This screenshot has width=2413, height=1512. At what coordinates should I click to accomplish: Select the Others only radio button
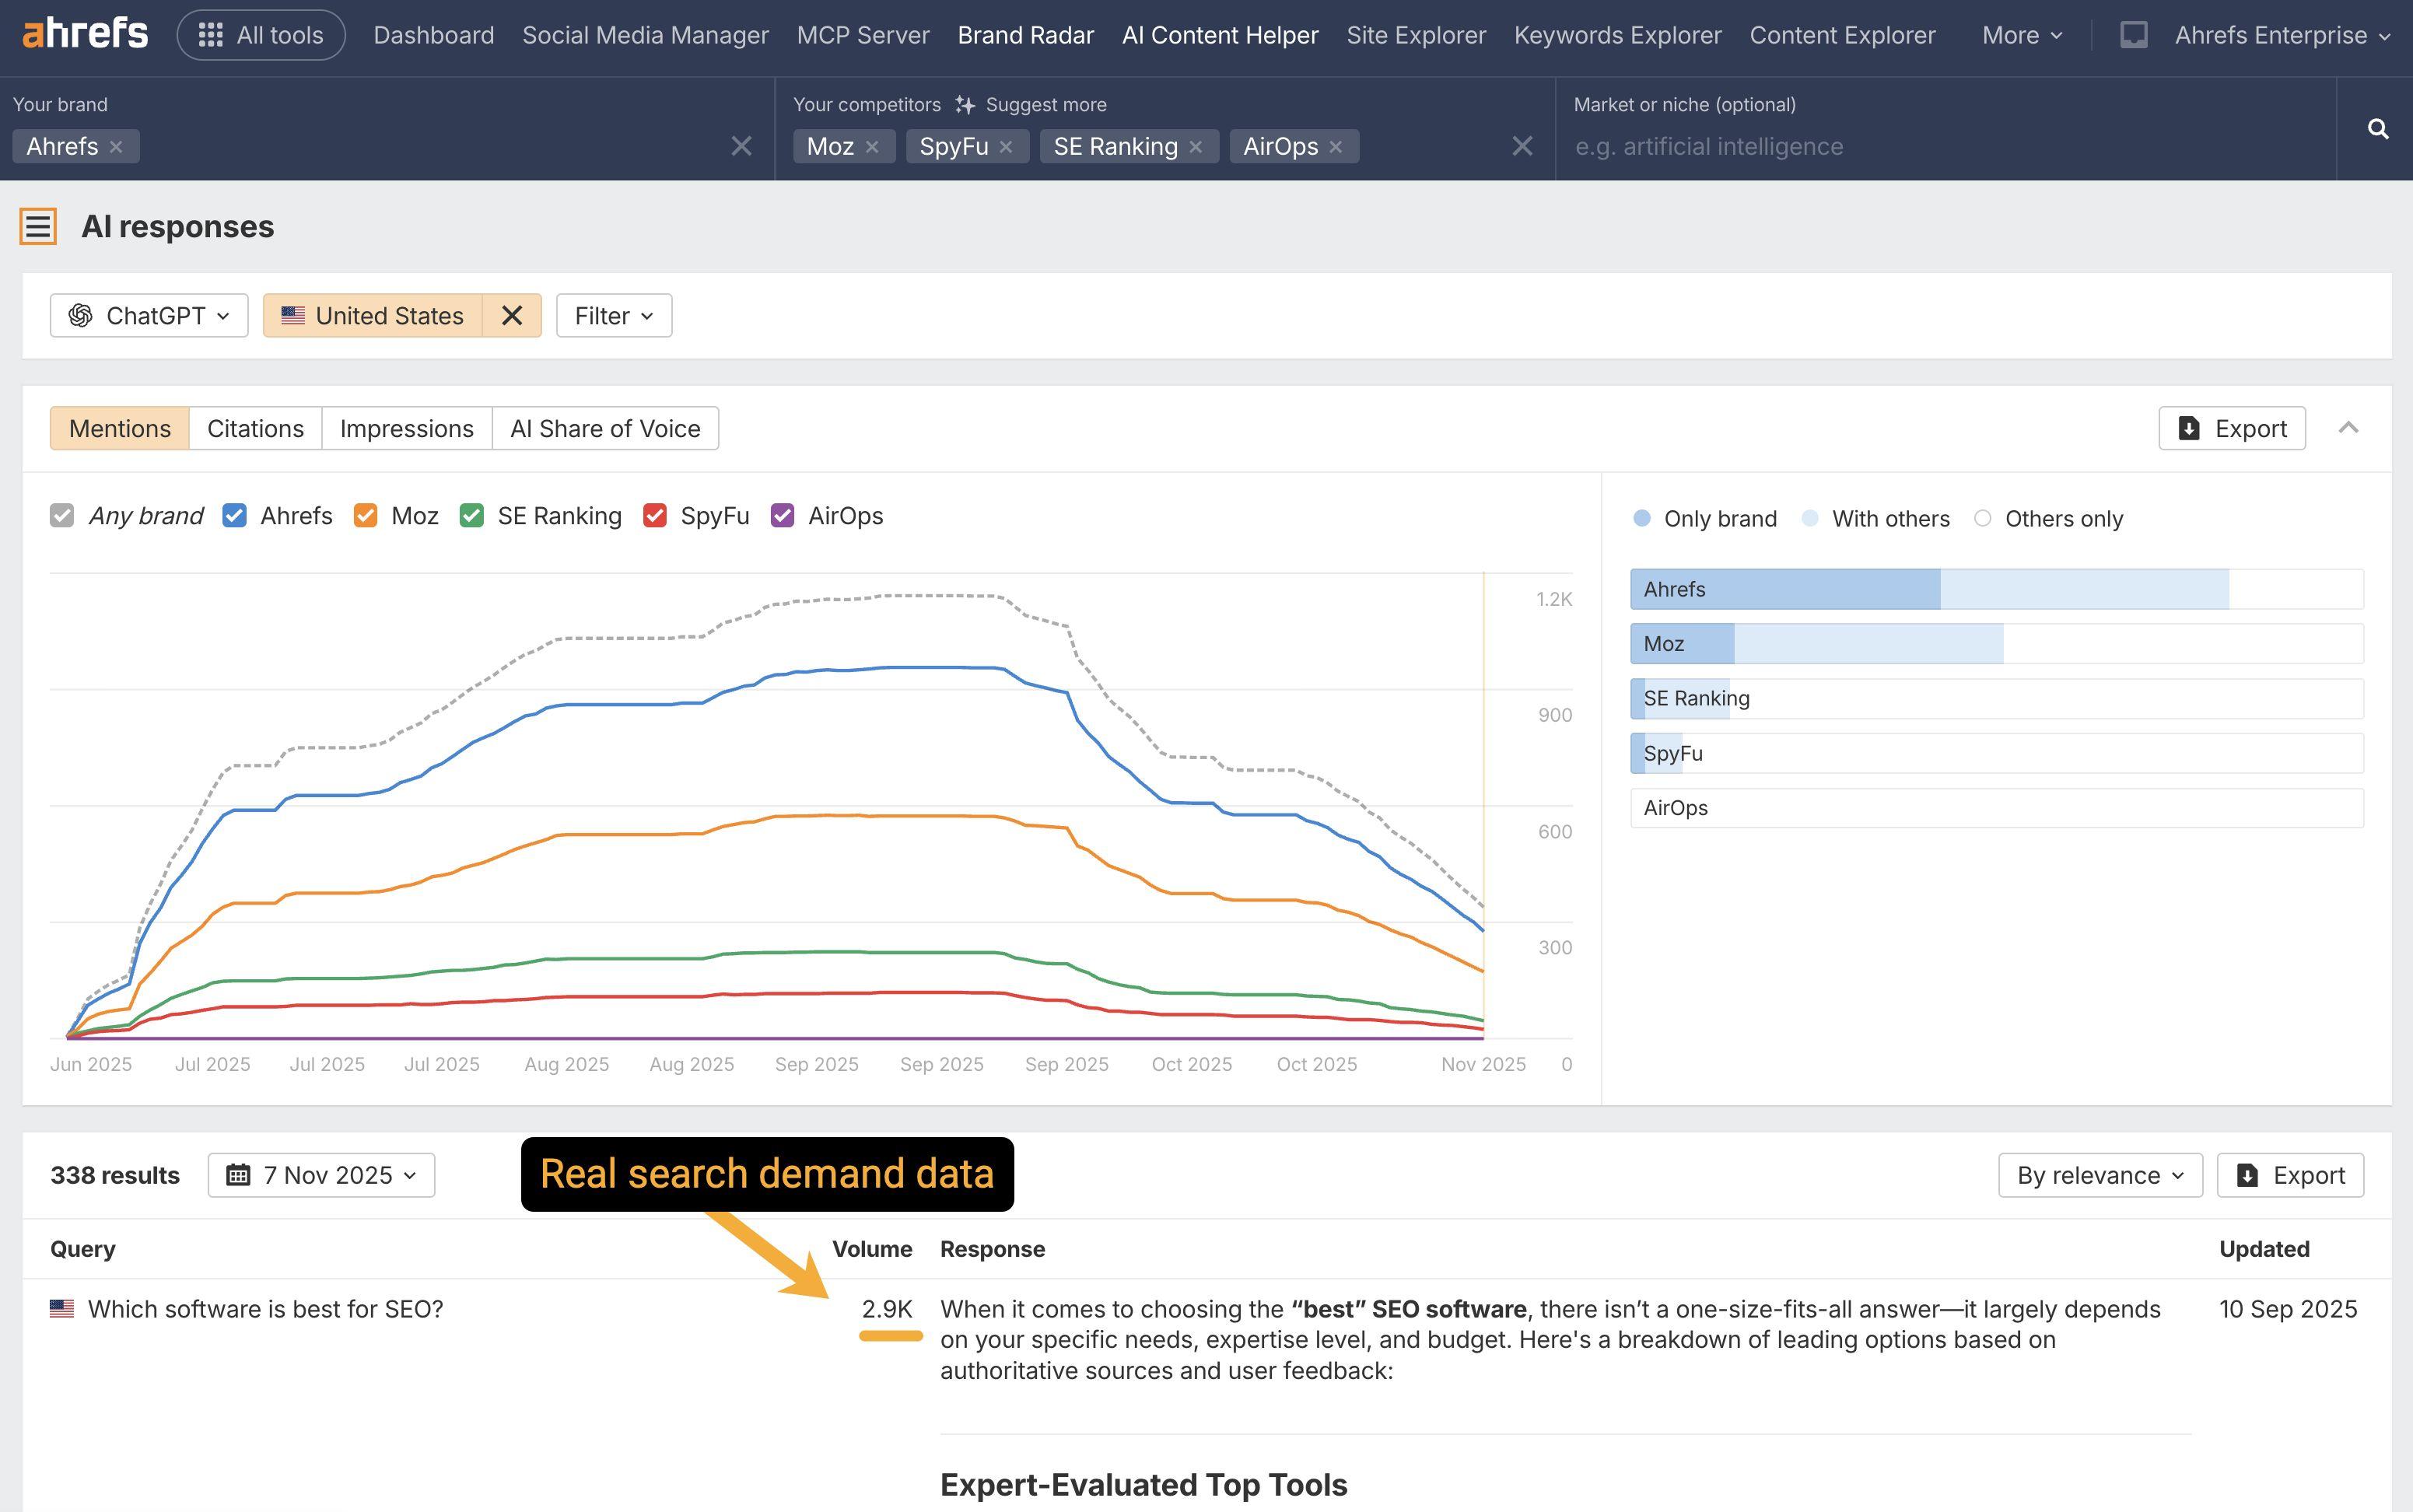[x=1983, y=518]
